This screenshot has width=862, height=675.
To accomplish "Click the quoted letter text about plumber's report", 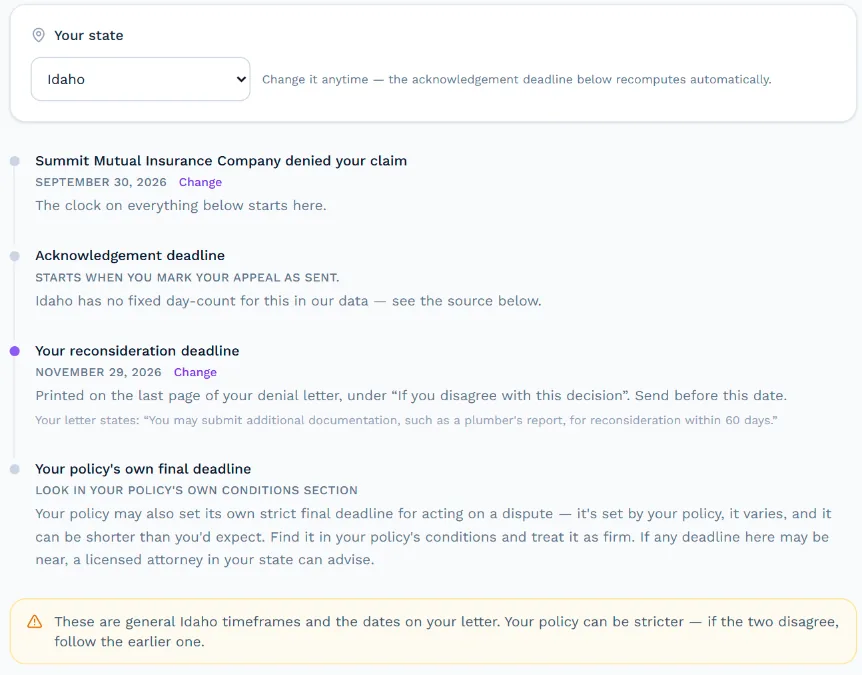I will [406, 420].
